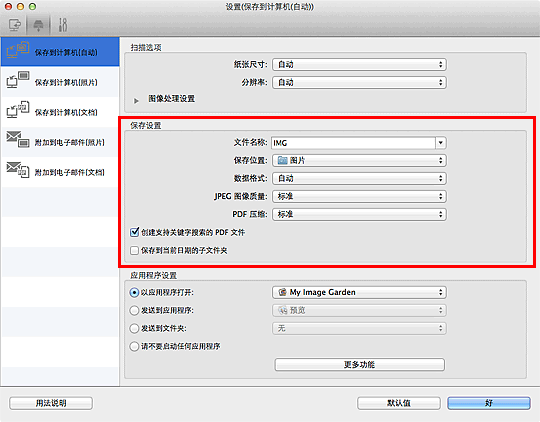Select 附加到电子邮件(文档) list label
540x422 pixels.
[70, 172]
